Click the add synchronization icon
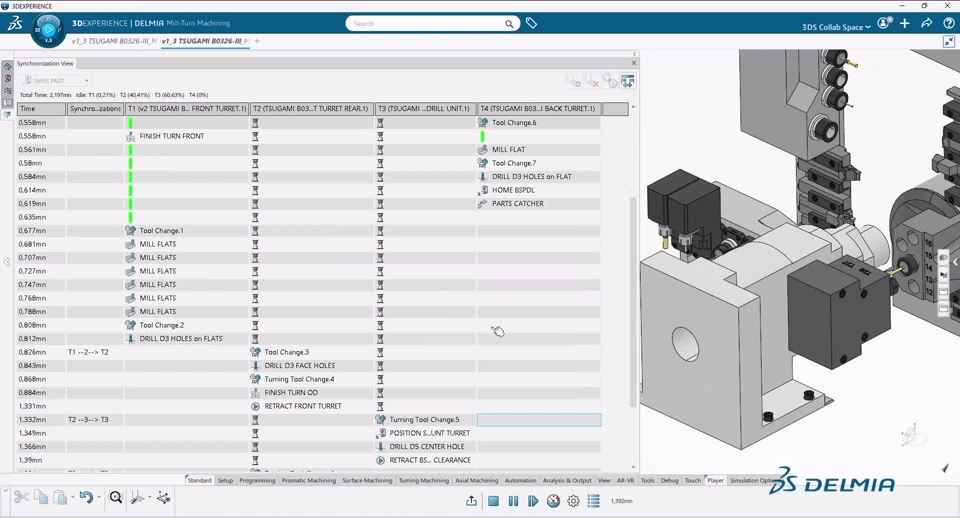 573,81
